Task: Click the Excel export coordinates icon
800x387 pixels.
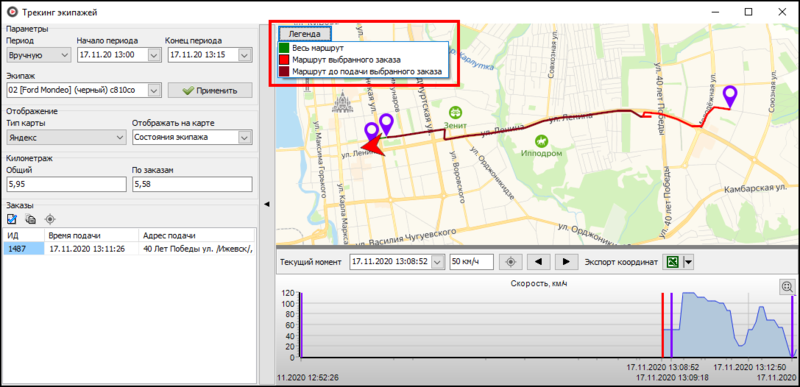Action: point(673,262)
